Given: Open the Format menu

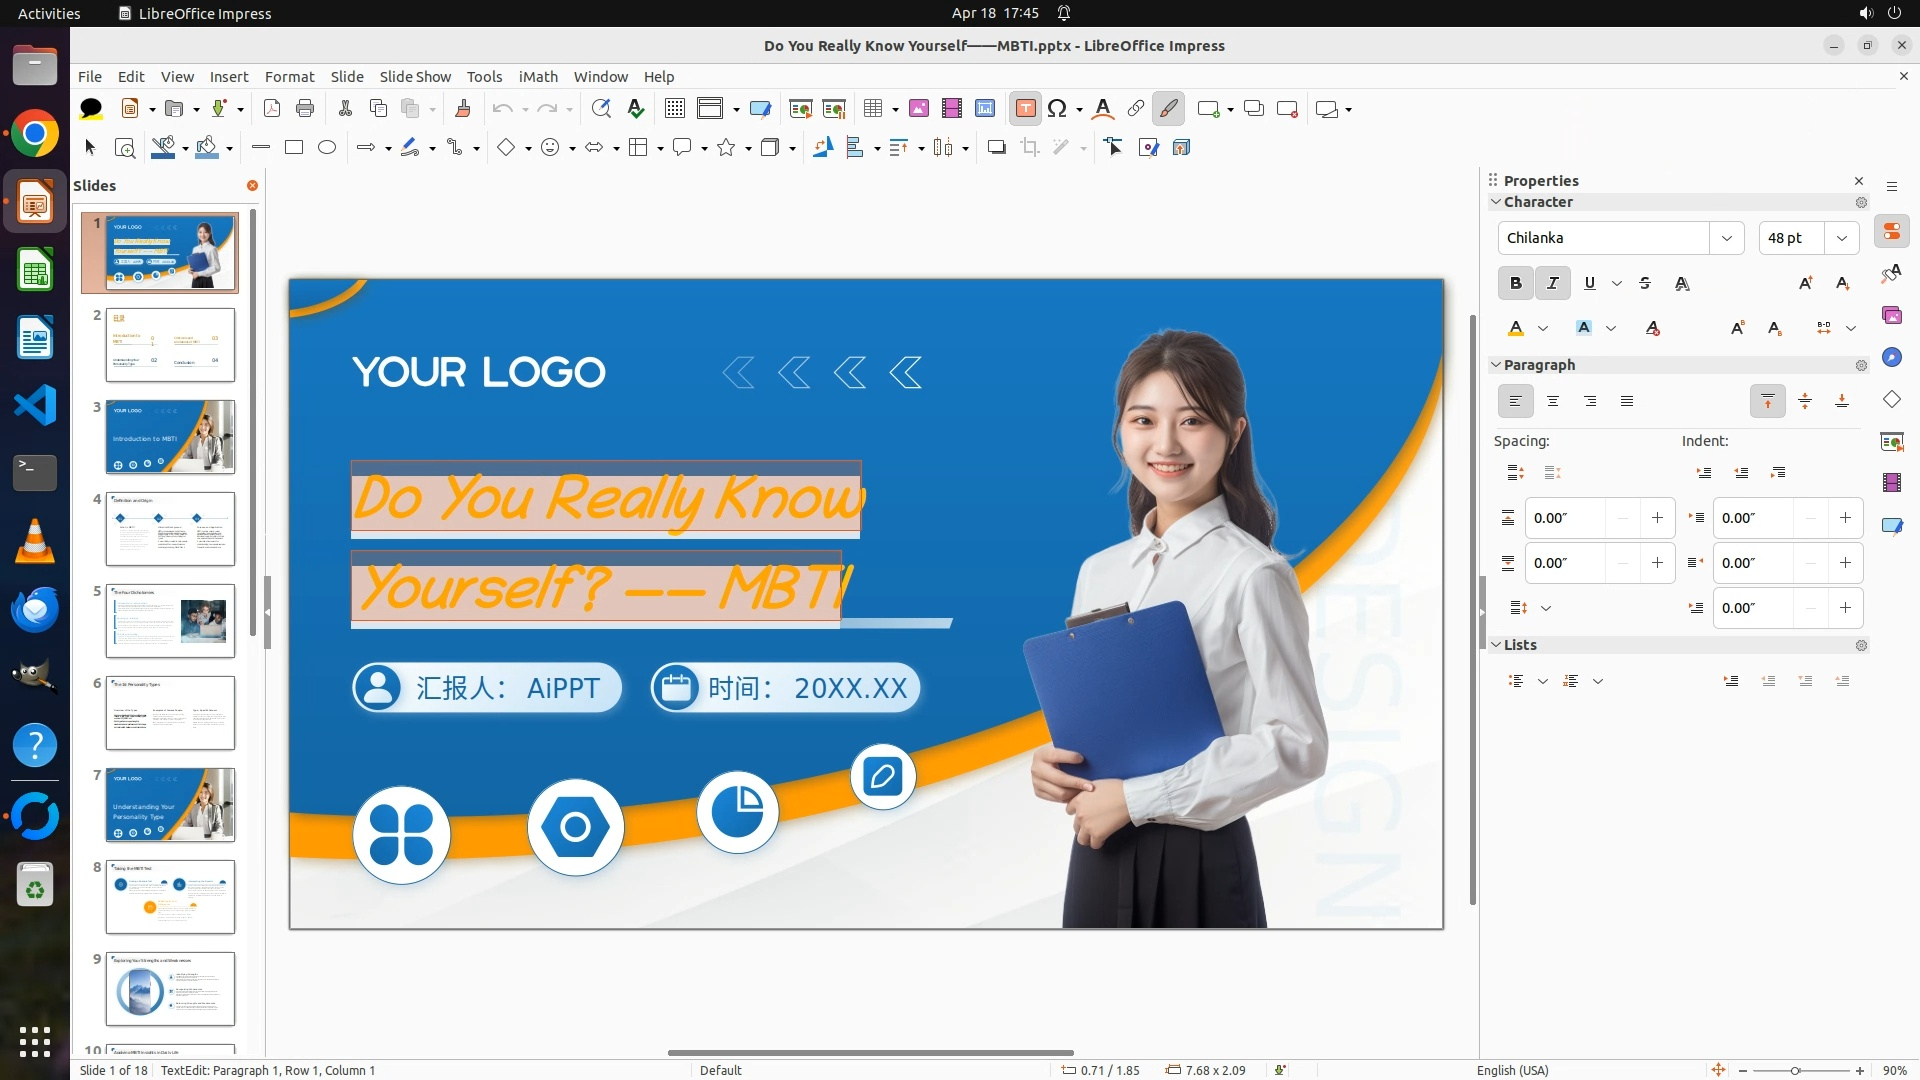Looking at the screenshot, I should click(289, 77).
